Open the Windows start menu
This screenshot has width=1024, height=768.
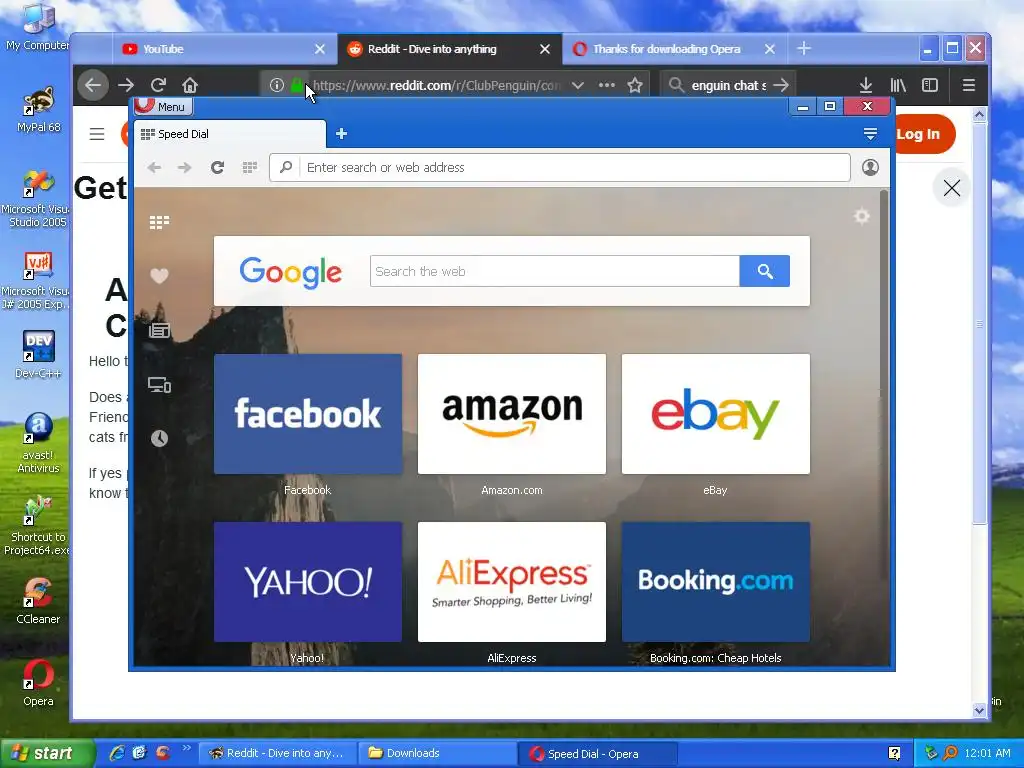[x=46, y=753]
